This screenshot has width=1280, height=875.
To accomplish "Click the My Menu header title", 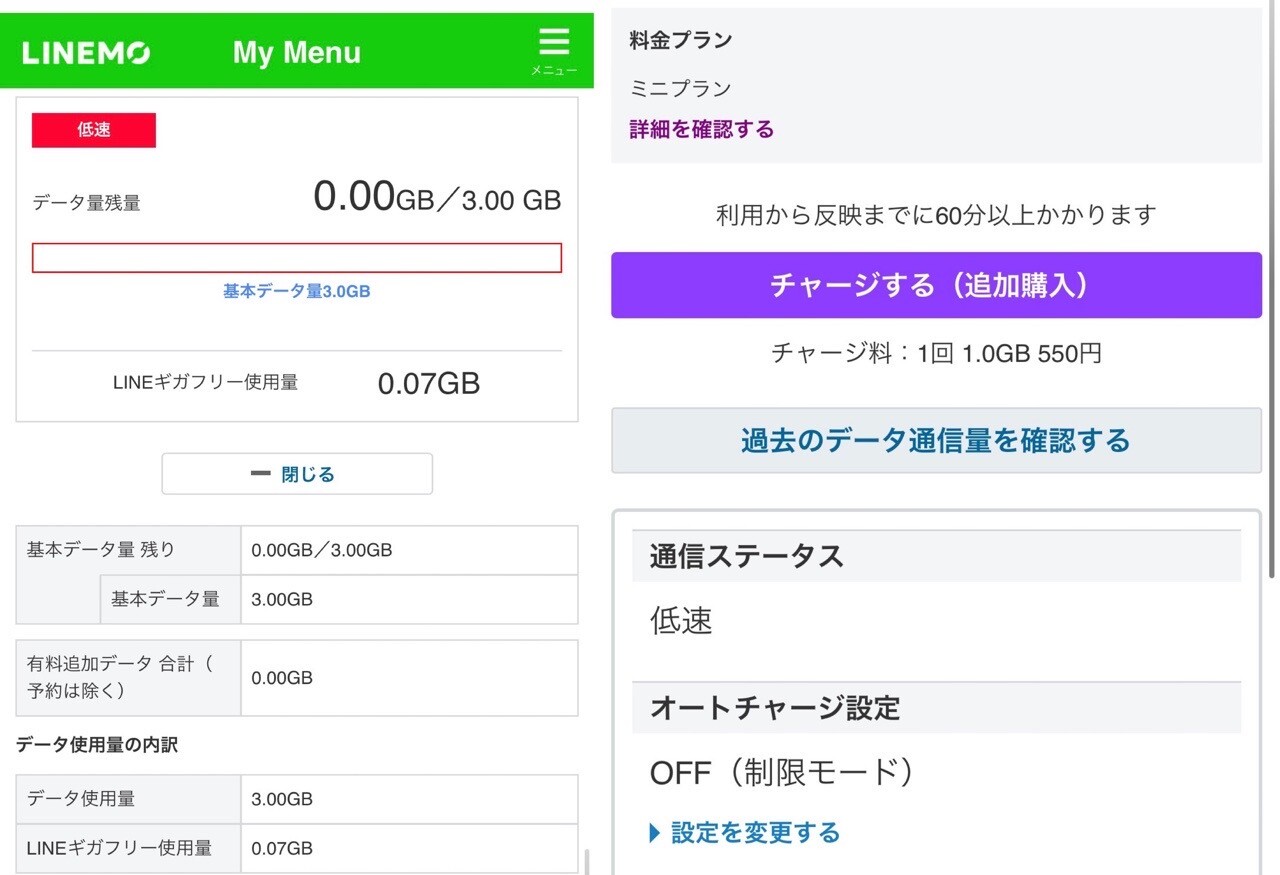I will point(297,52).
